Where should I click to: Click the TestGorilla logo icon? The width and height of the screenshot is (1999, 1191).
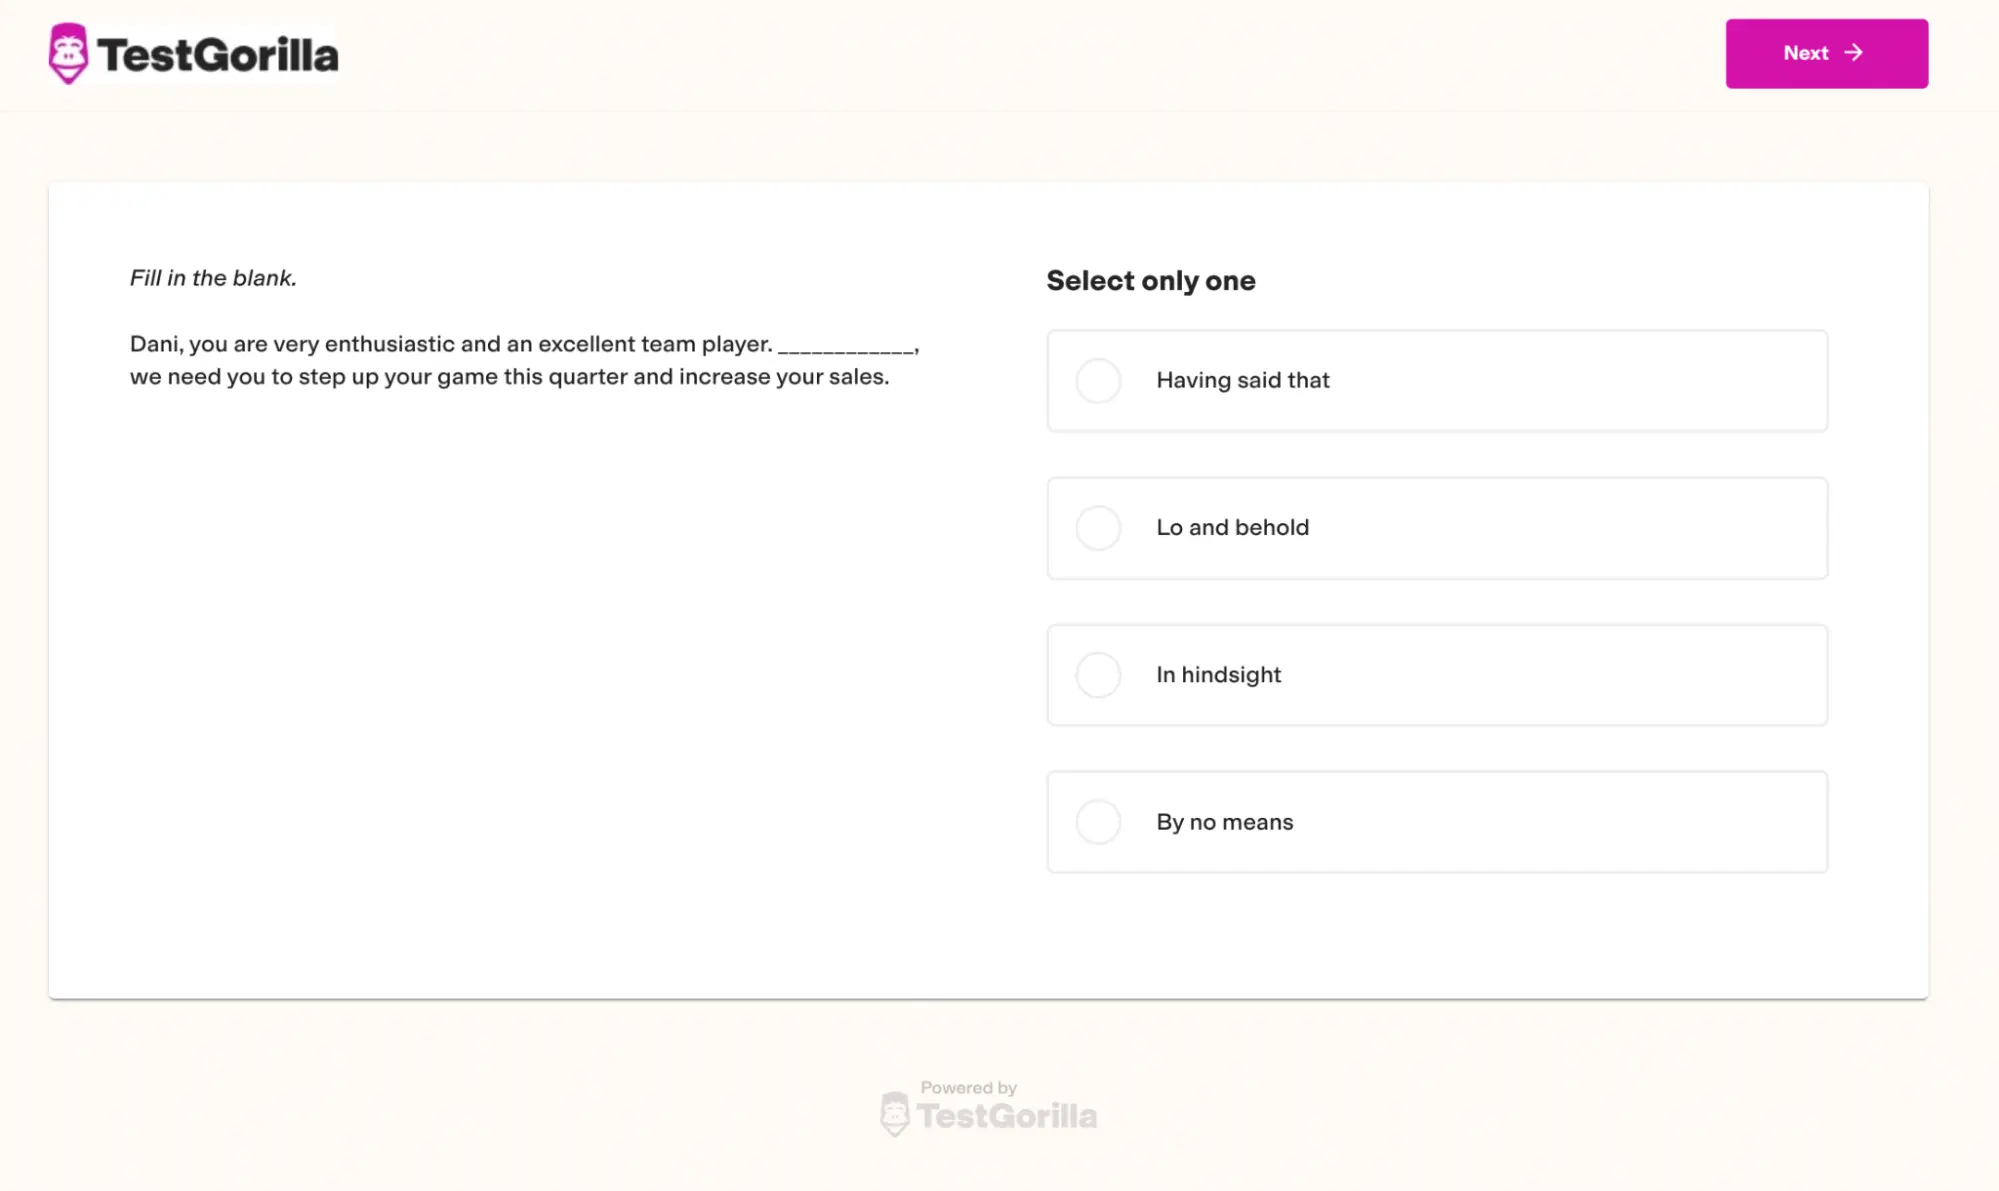point(68,52)
